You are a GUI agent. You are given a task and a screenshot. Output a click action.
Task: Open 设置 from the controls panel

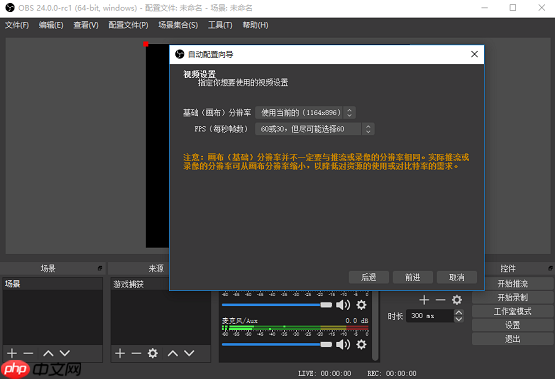[x=513, y=325]
